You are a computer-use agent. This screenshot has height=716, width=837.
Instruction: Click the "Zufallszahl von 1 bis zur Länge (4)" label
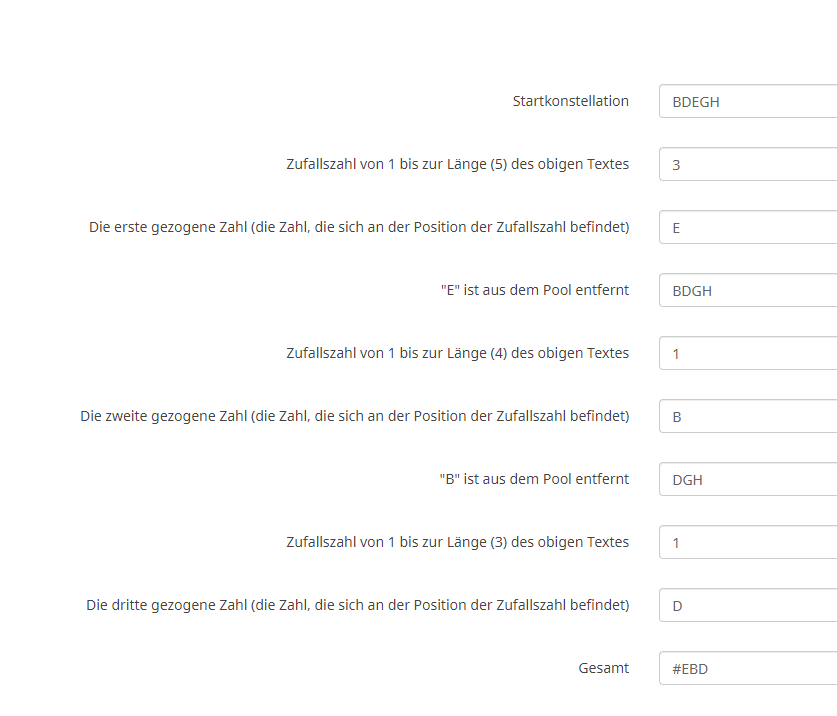tap(457, 353)
